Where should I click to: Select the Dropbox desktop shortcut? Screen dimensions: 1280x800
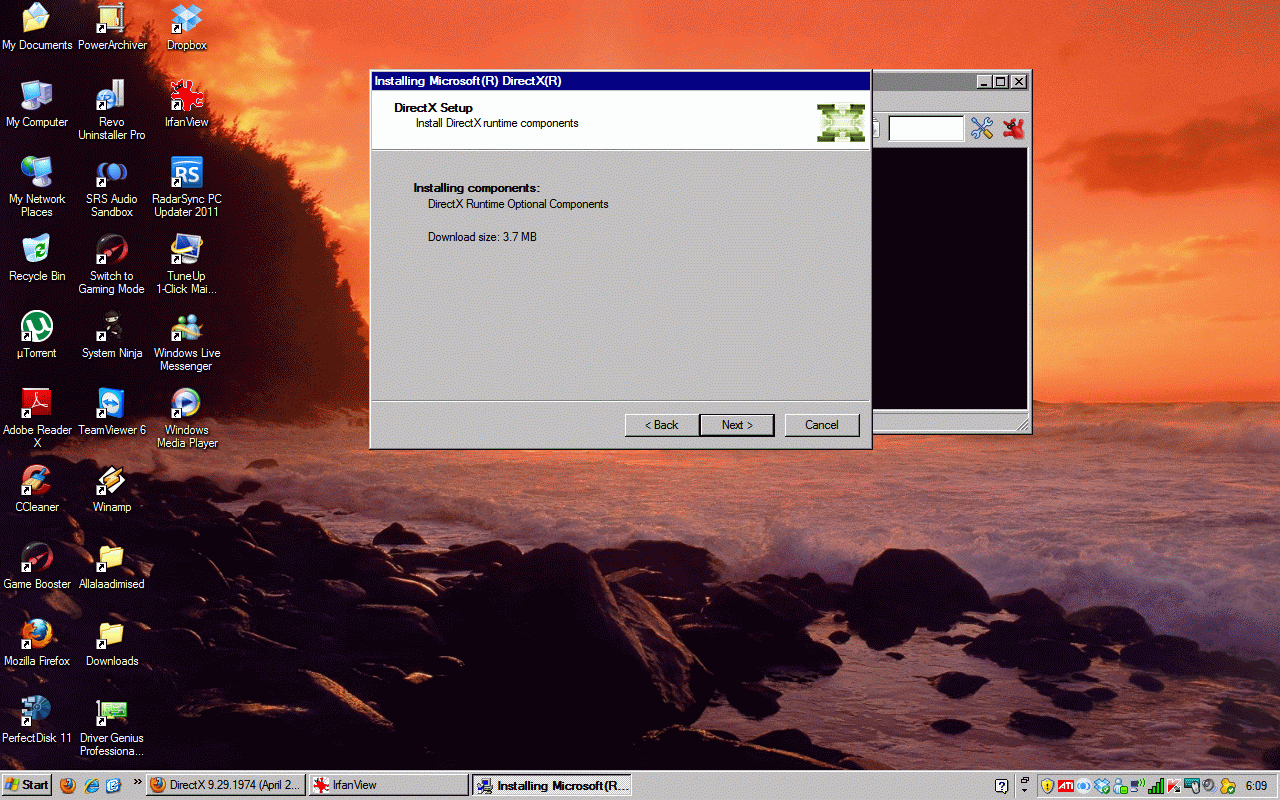click(186, 27)
